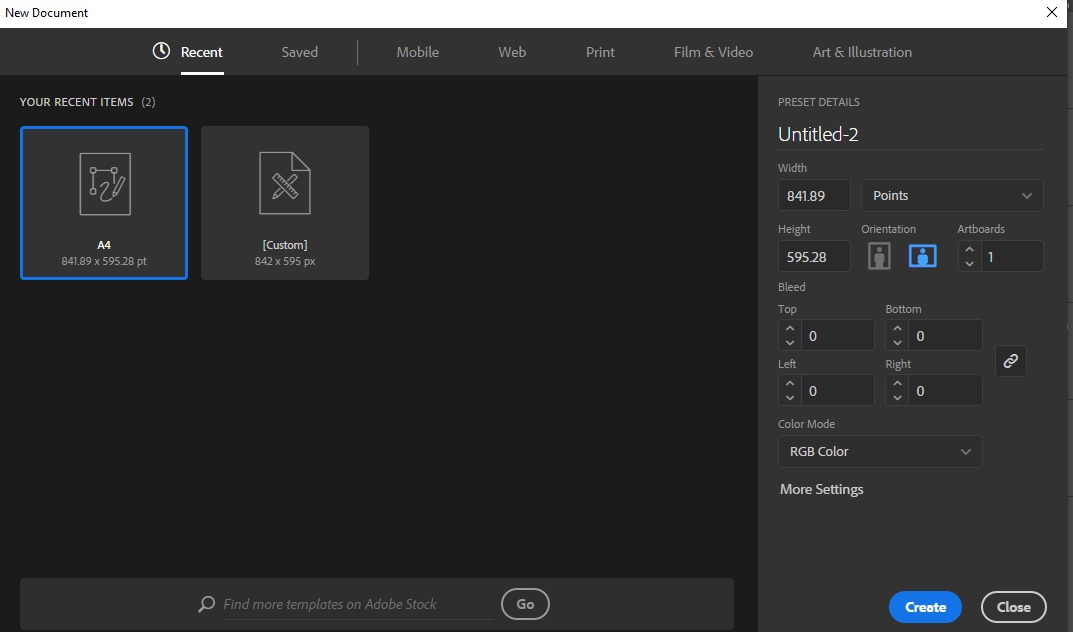Click the Width input field
The height and width of the screenshot is (632, 1073).
(814, 196)
